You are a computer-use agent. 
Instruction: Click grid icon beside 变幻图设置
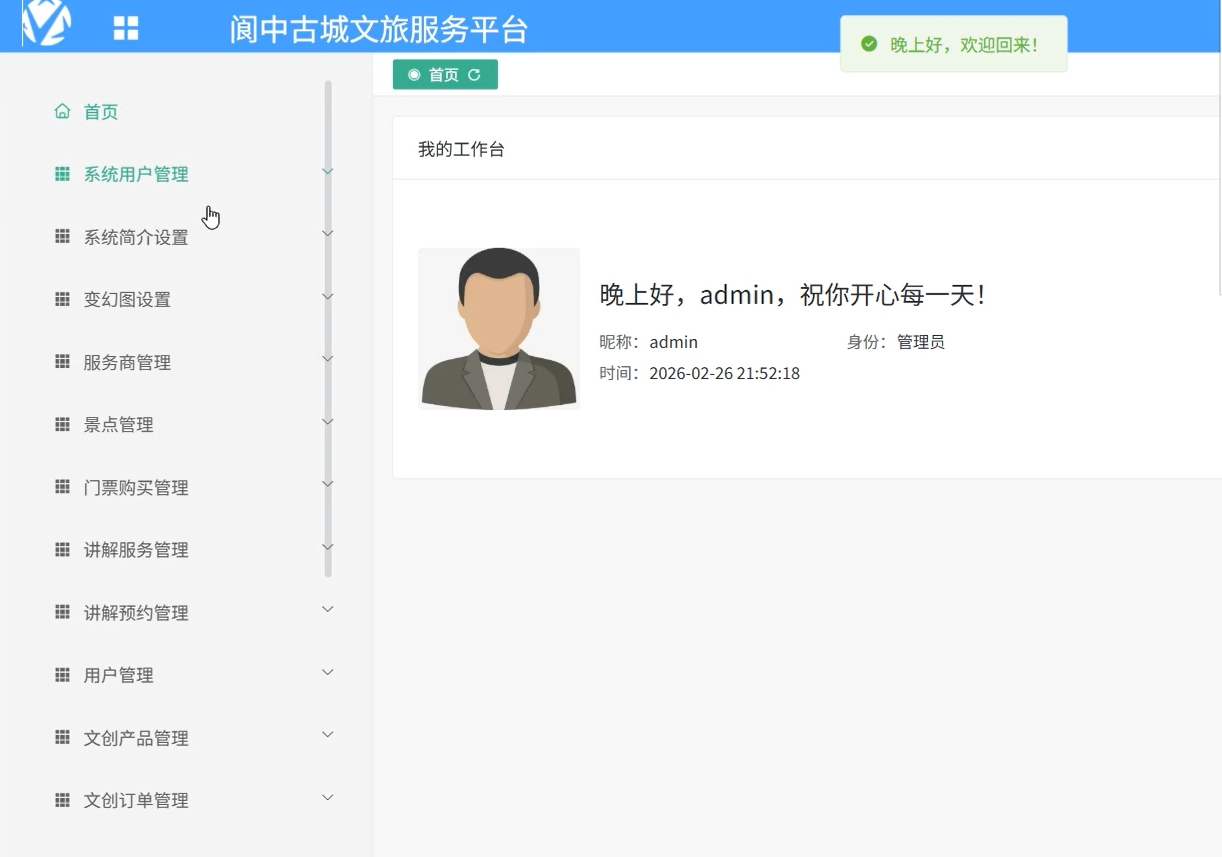[x=62, y=299]
